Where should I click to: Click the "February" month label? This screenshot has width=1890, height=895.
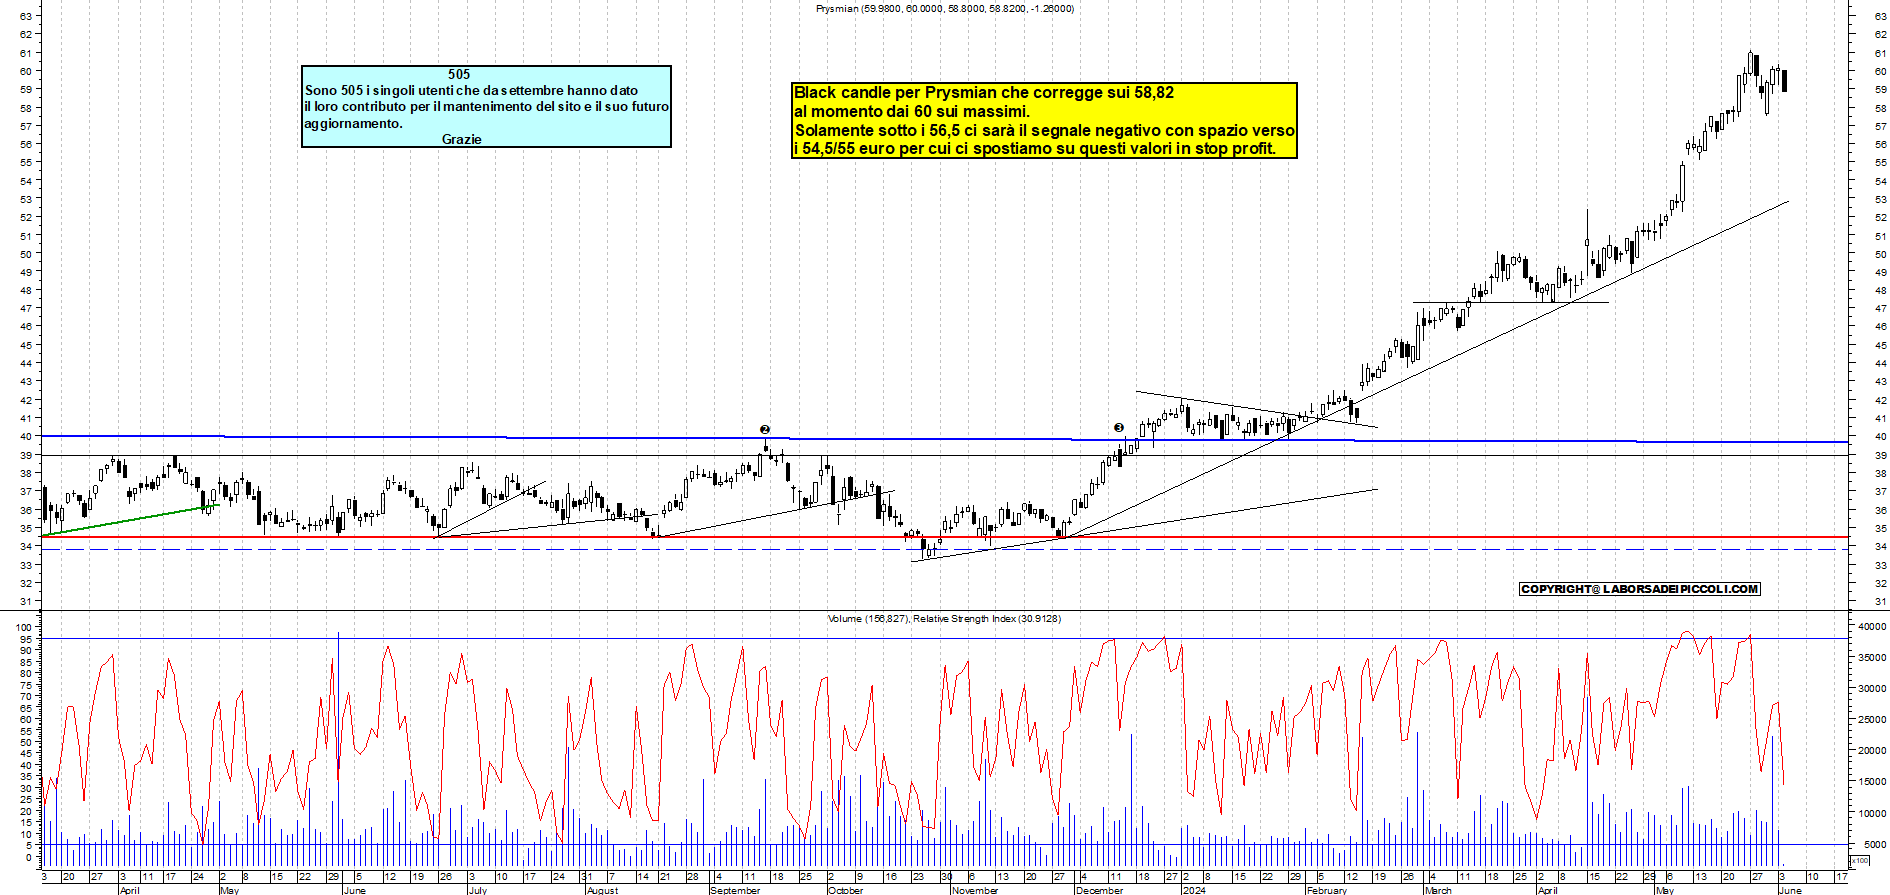(x=1327, y=890)
